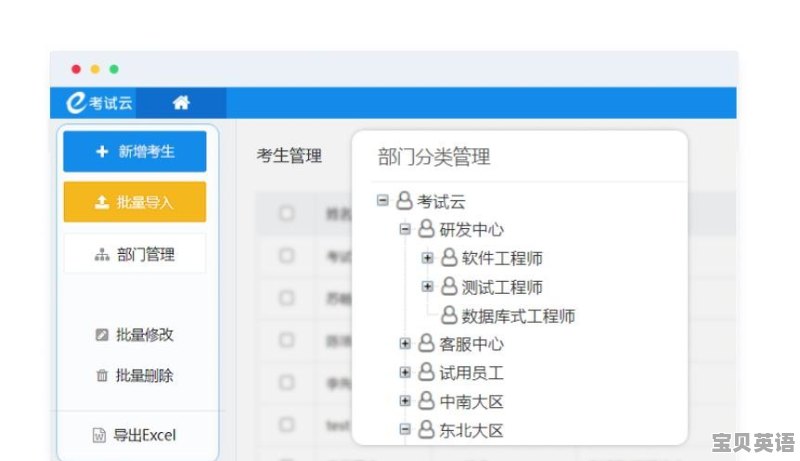Collapse the 研发中心 tree node
Screen dimensions: 800x461
pyautogui.click(x=405, y=229)
